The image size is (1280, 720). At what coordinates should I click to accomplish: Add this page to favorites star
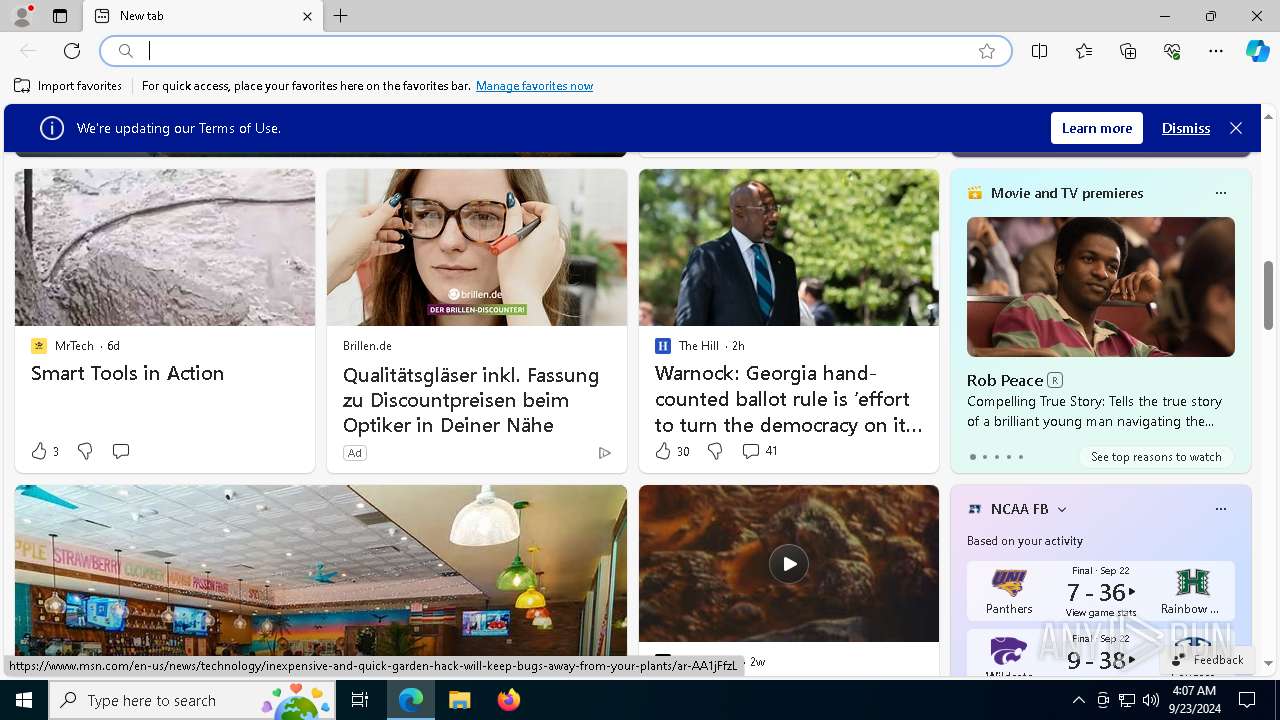click(x=987, y=51)
